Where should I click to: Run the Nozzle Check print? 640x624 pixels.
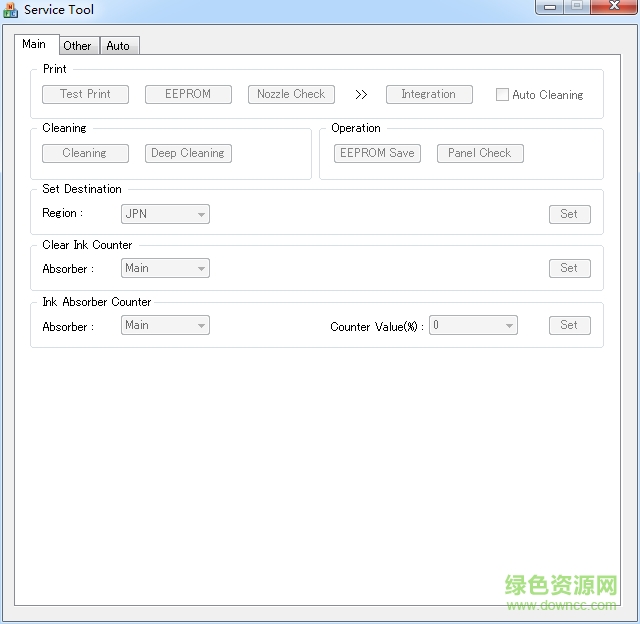(x=291, y=94)
